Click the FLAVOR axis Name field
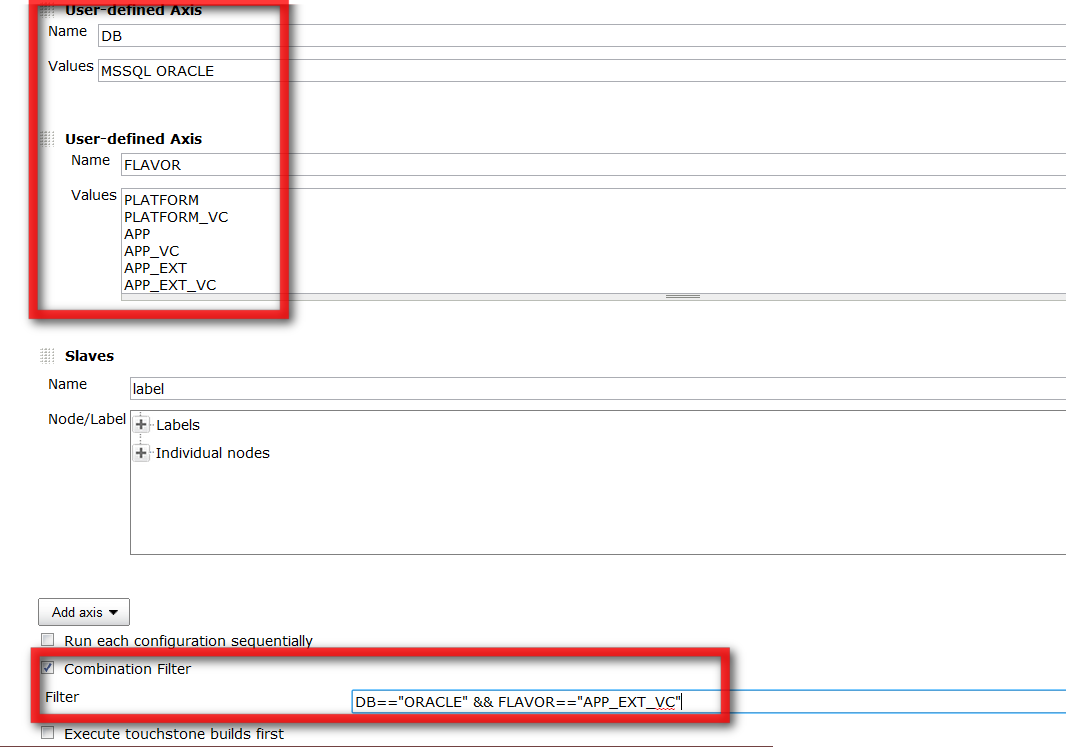1066x747 pixels. [594, 164]
